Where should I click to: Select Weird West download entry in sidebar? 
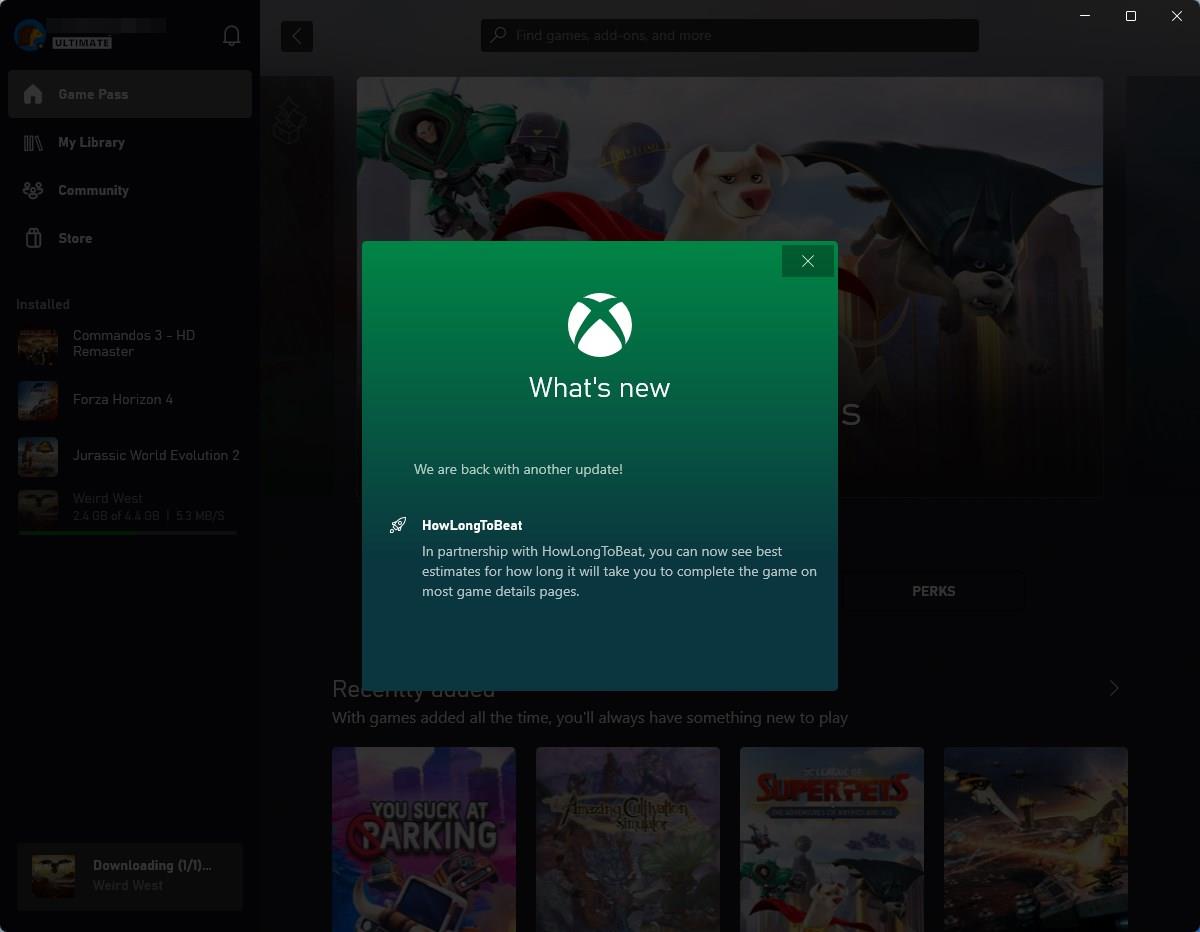pyautogui.click(x=130, y=510)
